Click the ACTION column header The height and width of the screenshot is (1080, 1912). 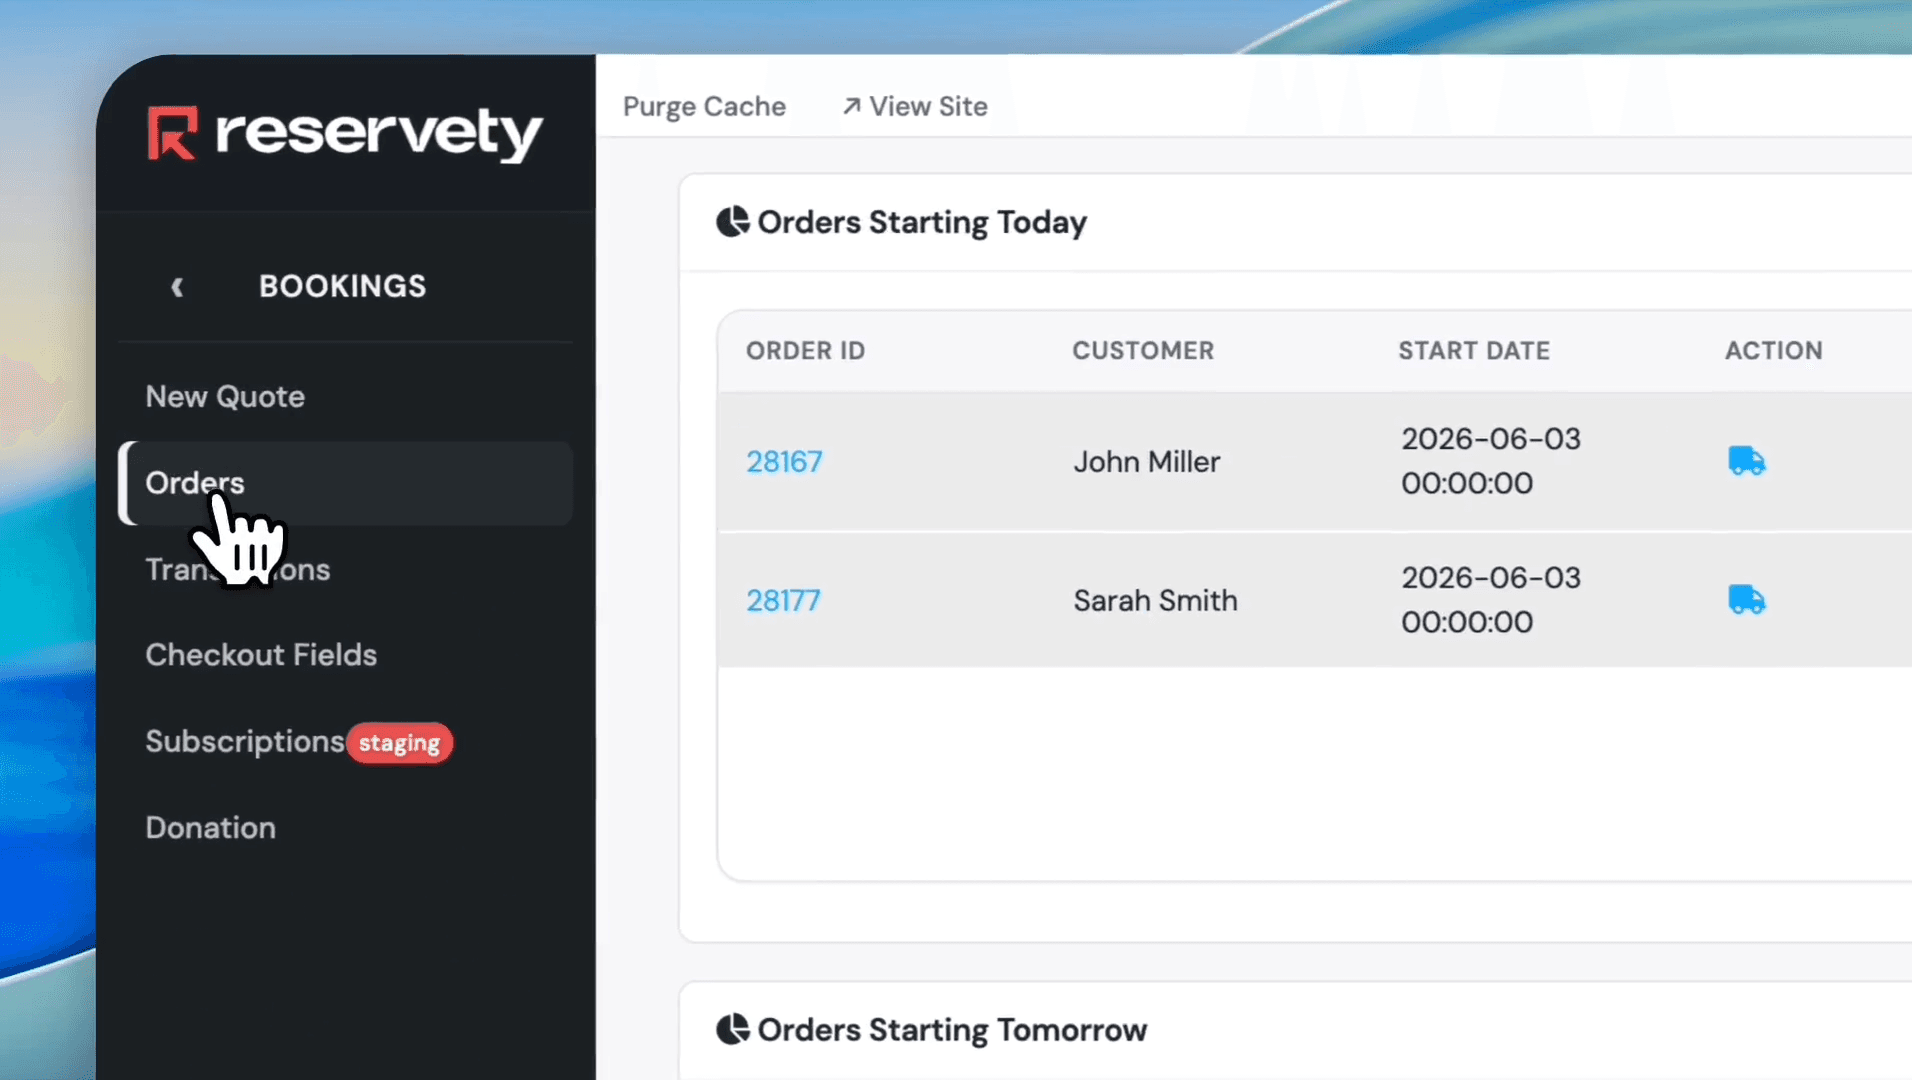pyautogui.click(x=1773, y=351)
